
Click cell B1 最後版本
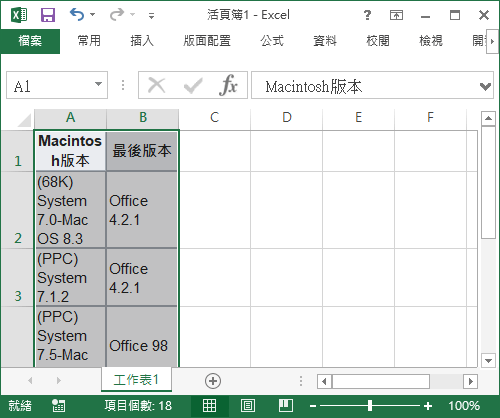142,151
